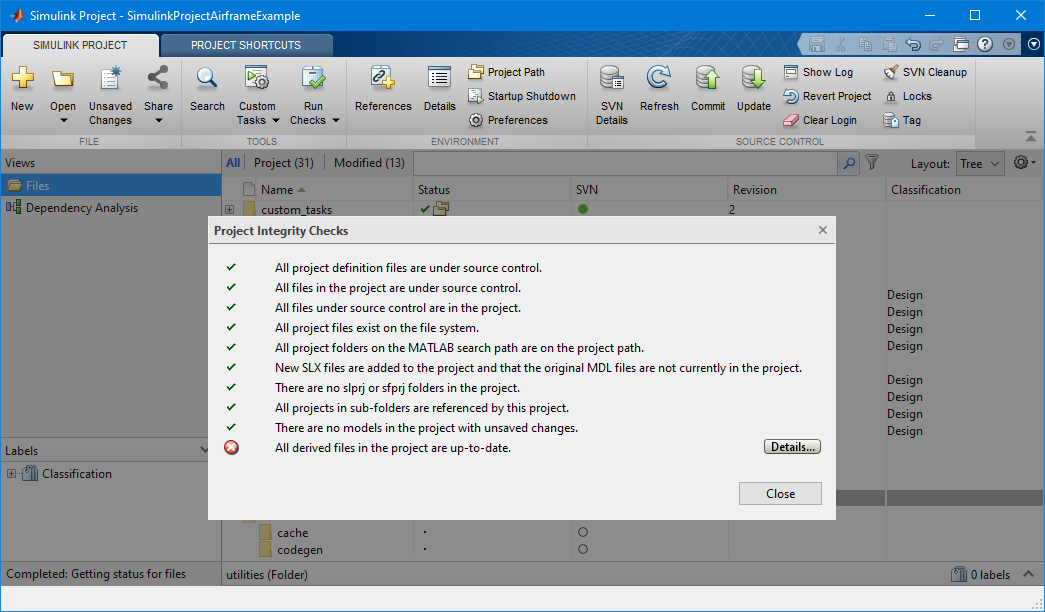Open the Layout Tree dropdown
Viewport: 1045px width, 612px height.
pos(980,163)
